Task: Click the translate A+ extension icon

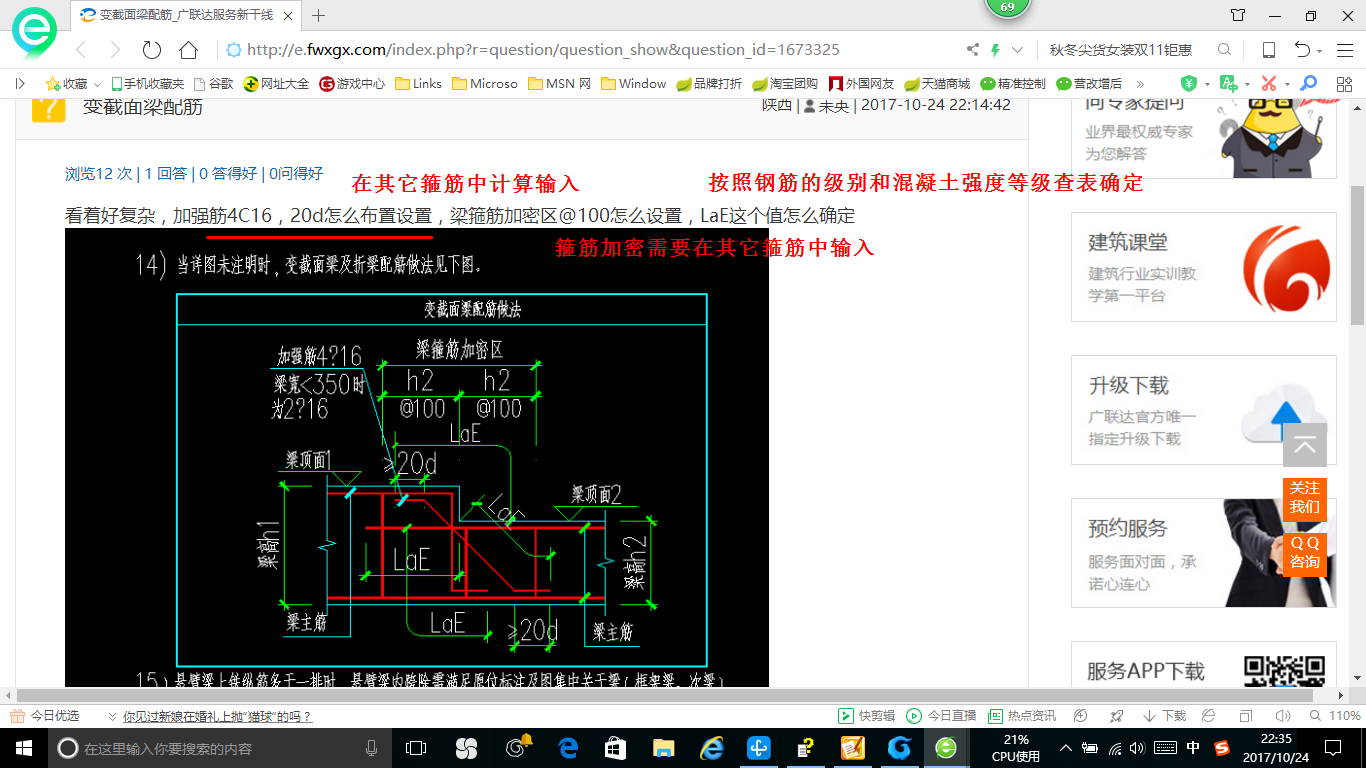Action: (1227, 84)
